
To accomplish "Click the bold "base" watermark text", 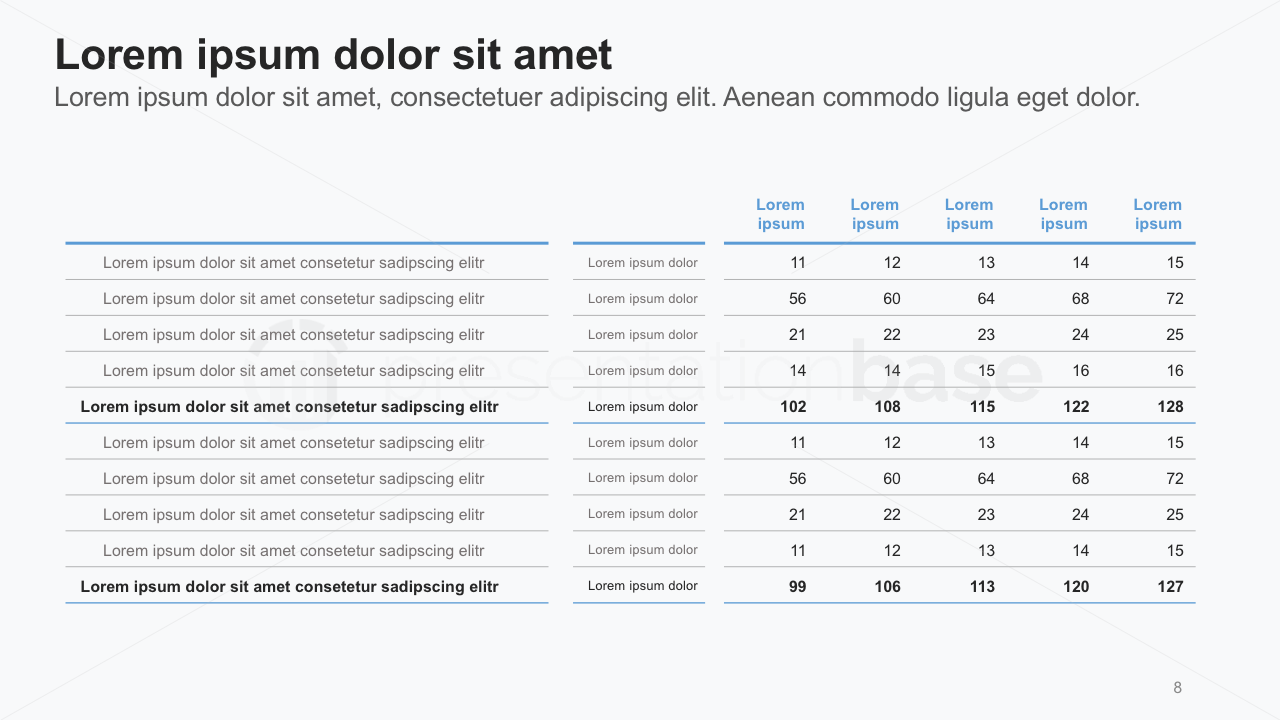I will (945, 372).
